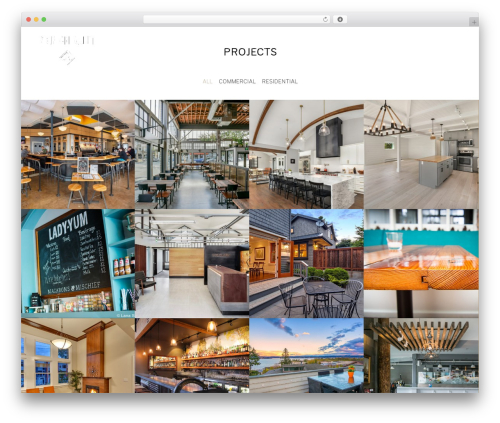Filter projects by RESIDENTIAL
The image size is (500, 423).
[280, 81]
